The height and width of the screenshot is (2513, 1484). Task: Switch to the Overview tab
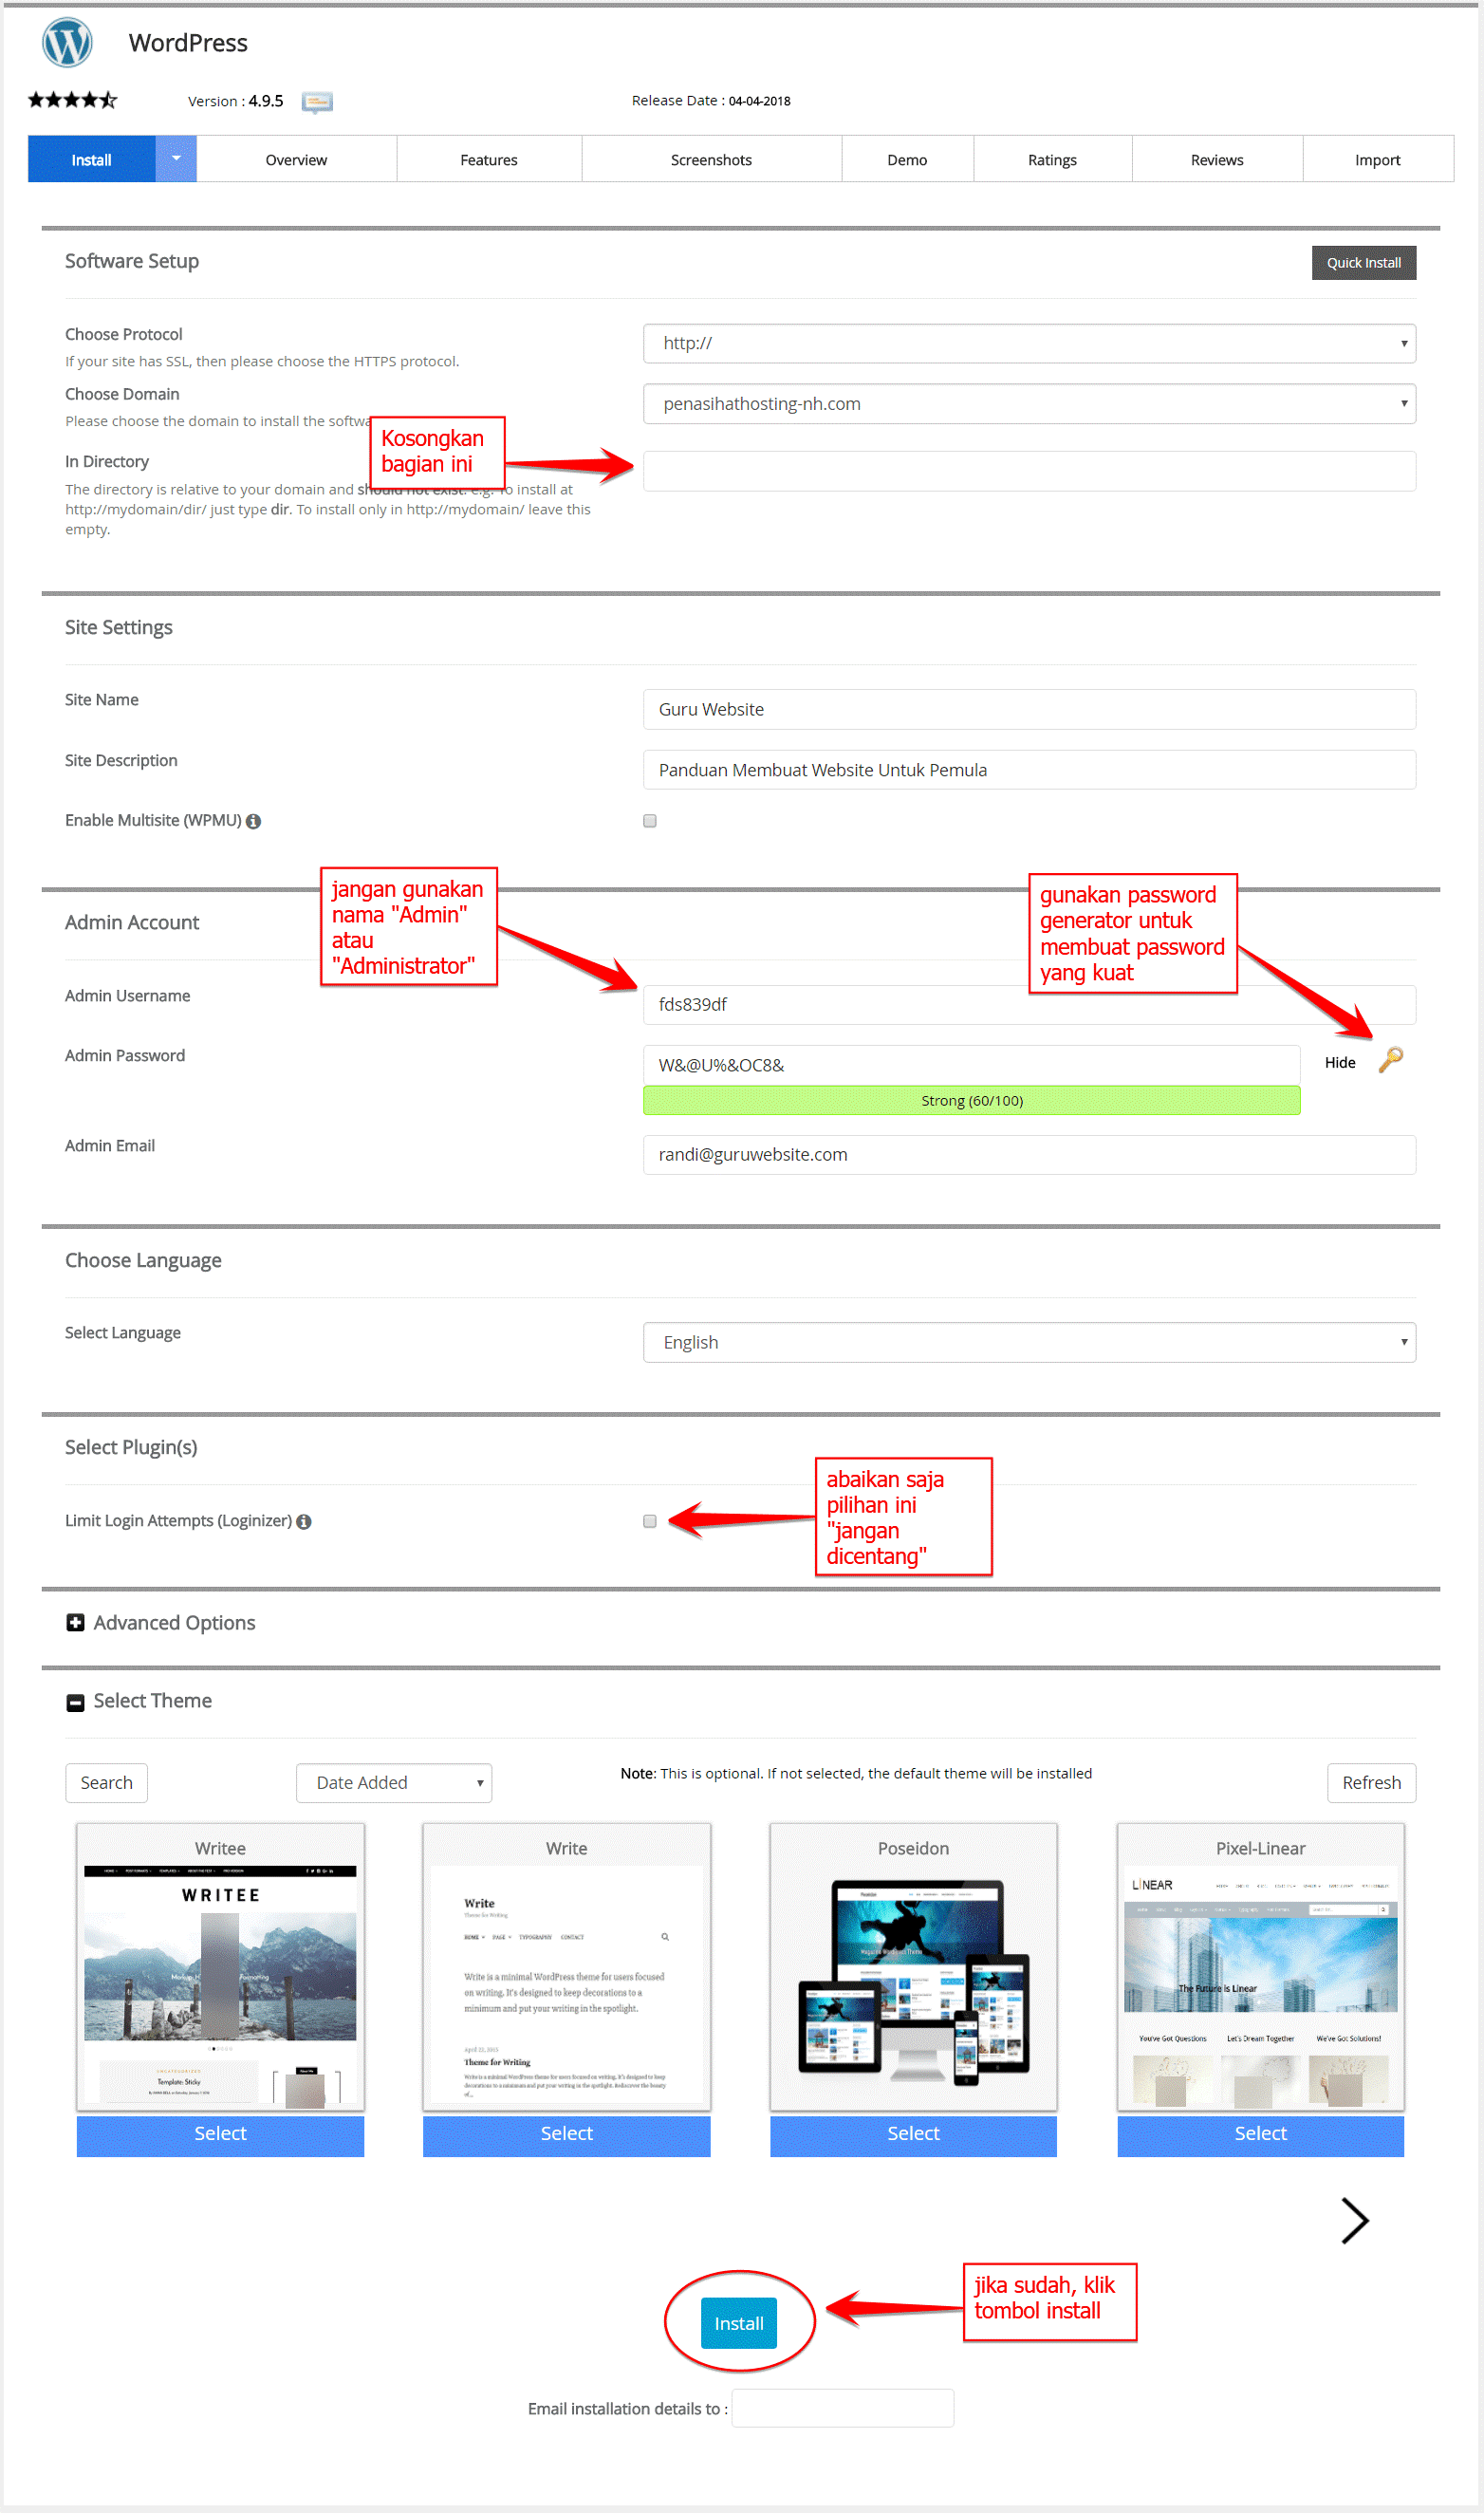[296, 159]
